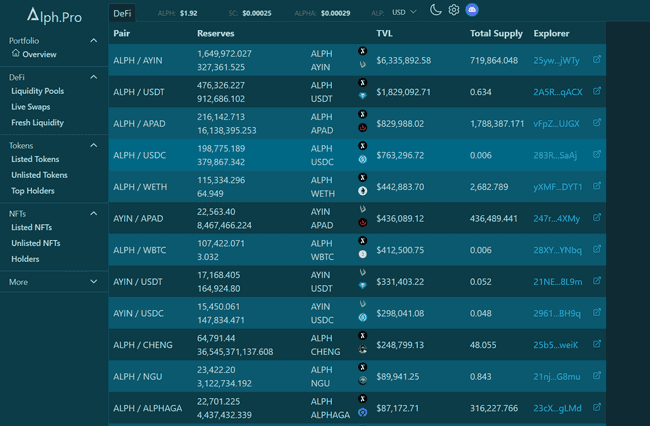Open external link for ALPH / AYIN pair
Screen dimensions: 650x426
598,60
